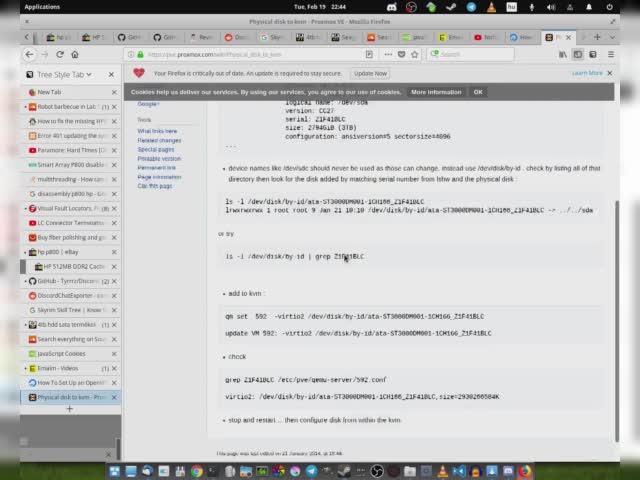This screenshot has height=480, width=640.
Task: Switch to Smart Array P800 tab
Action: (x=70, y=165)
